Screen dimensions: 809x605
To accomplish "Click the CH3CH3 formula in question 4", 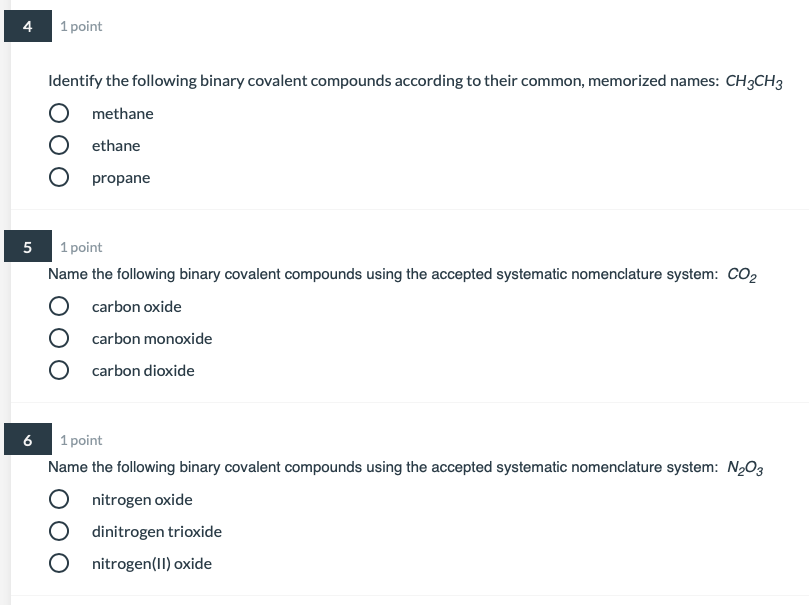I will tap(754, 81).
